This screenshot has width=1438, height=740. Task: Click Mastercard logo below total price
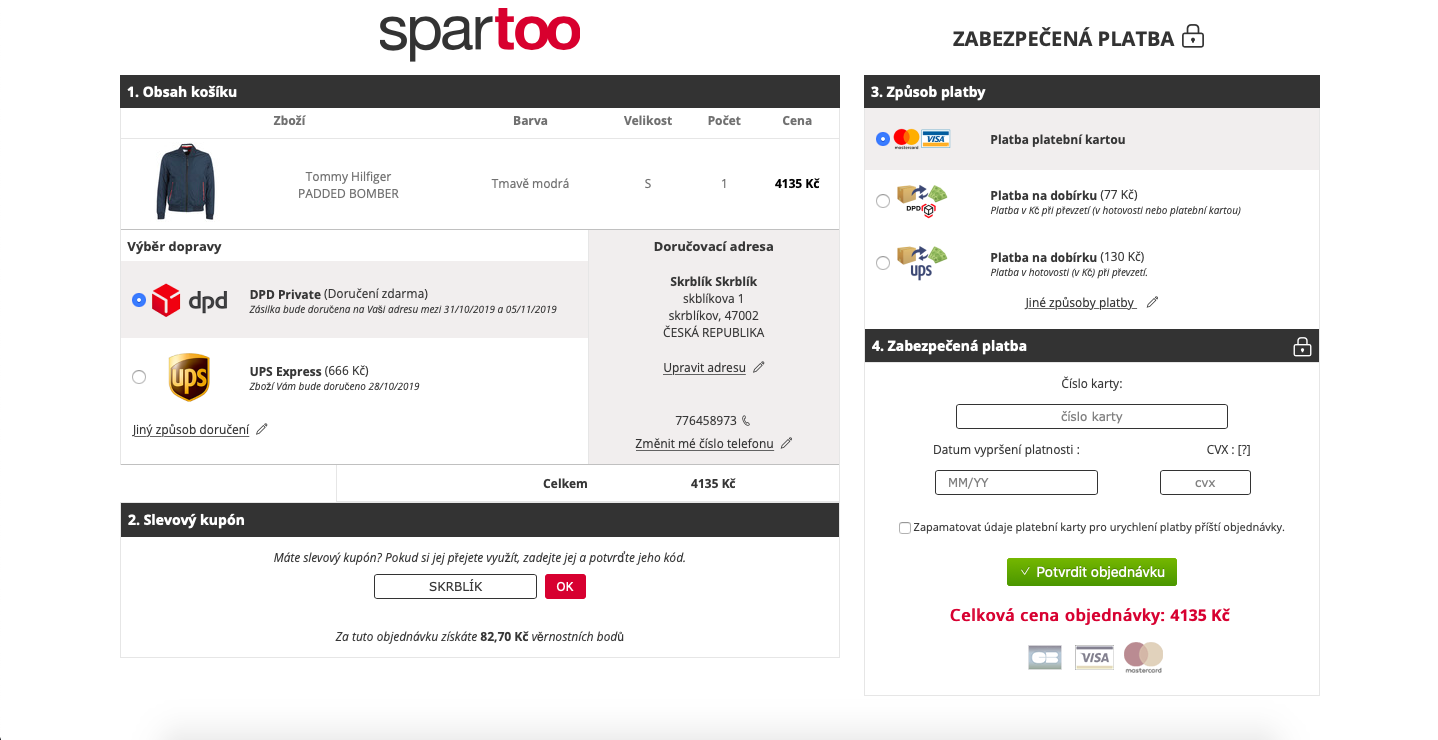[1143, 657]
